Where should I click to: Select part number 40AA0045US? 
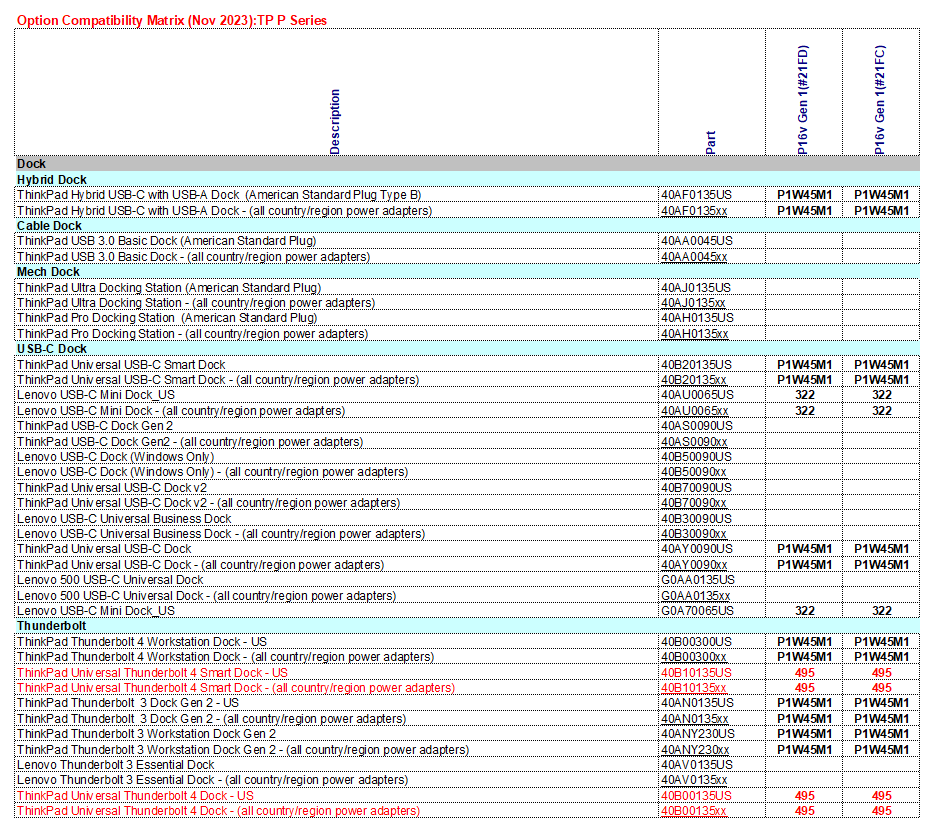[x=697, y=241]
